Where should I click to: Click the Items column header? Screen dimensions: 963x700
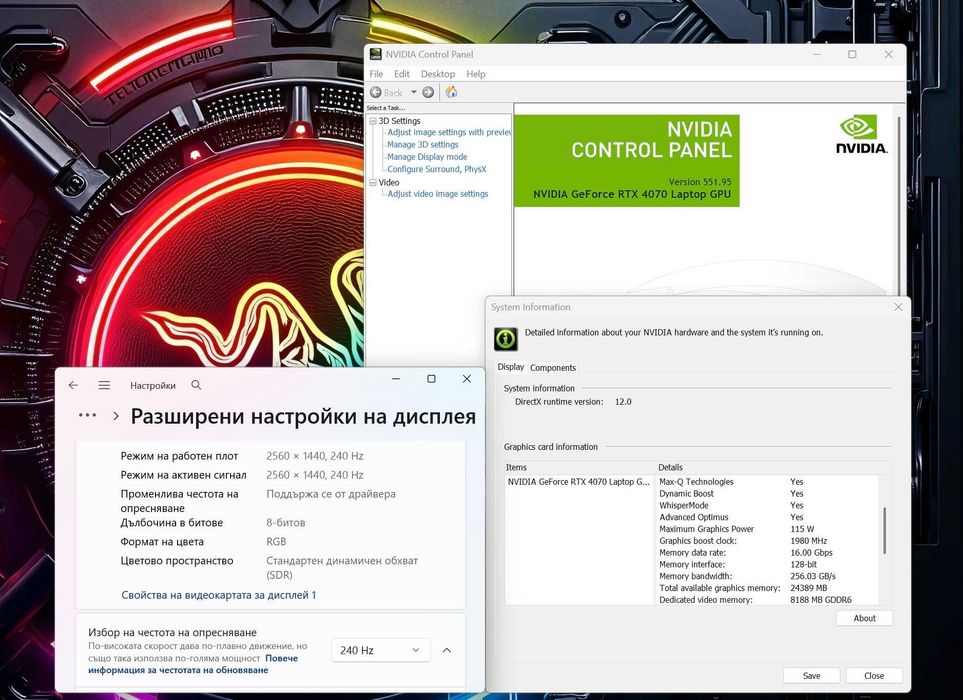coord(579,467)
